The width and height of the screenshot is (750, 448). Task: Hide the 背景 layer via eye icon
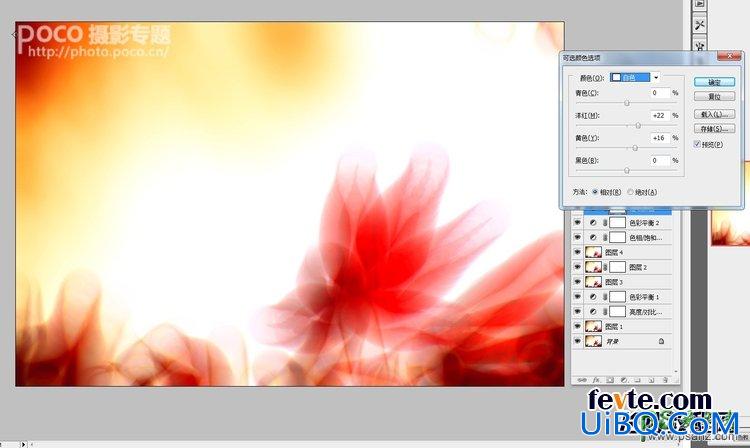(x=577, y=341)
